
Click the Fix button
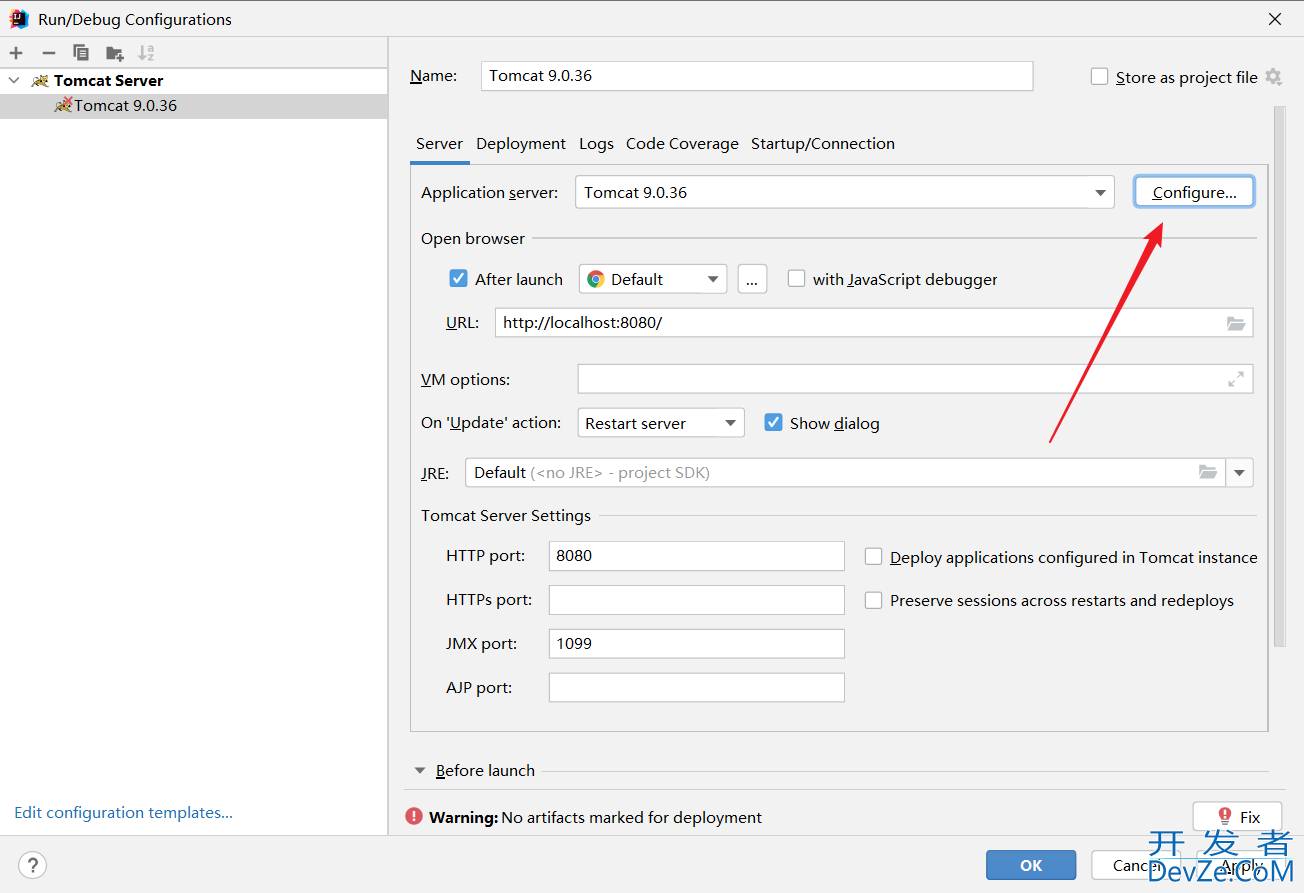tap(1237, 817)
